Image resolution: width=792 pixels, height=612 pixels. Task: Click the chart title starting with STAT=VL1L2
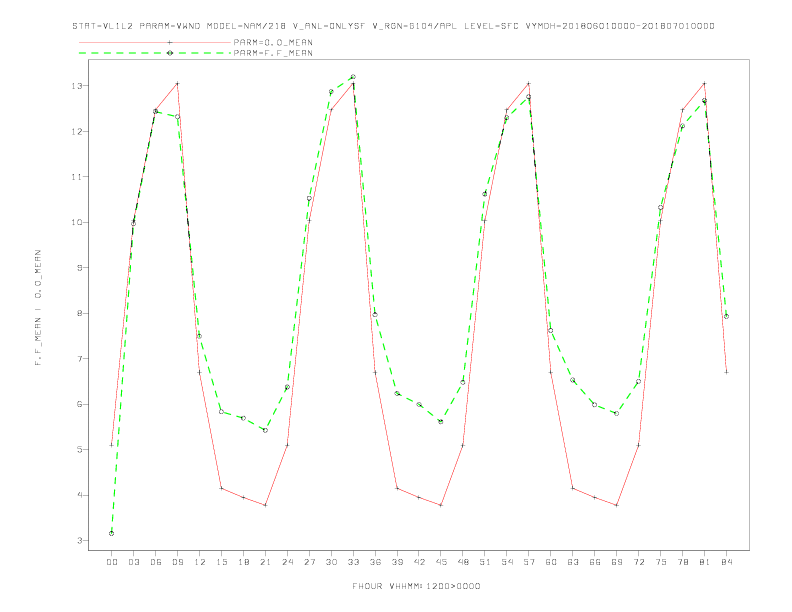[393, 26]
